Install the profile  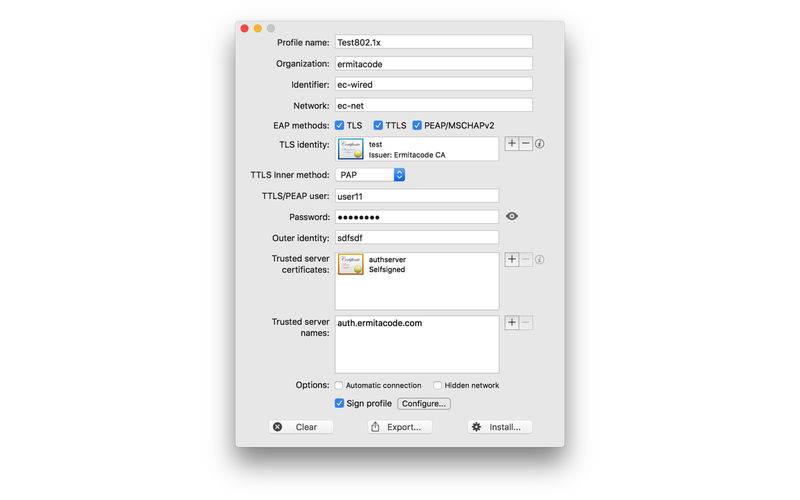499,427
